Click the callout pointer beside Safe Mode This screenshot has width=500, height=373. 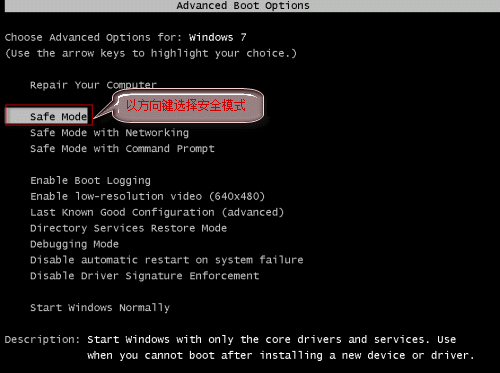pyautogui.click(x=103, y=109)
